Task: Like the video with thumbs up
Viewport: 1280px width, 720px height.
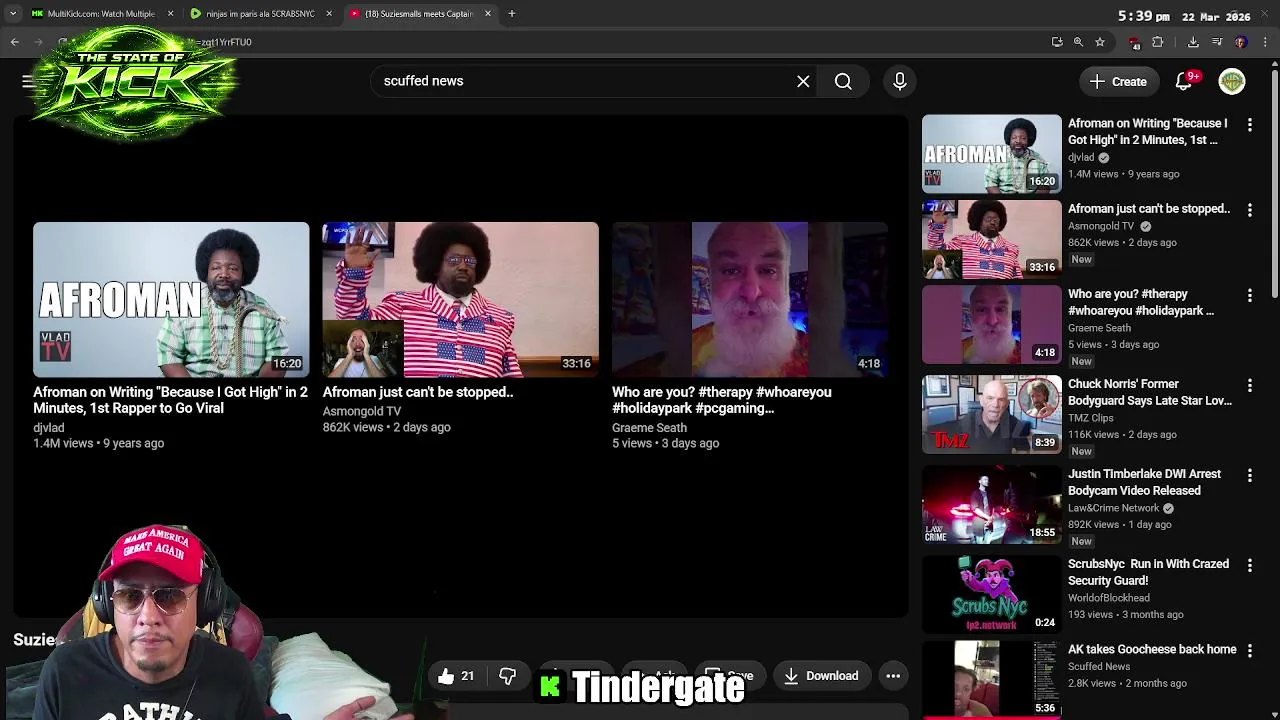Action: (x=455, y=676)
